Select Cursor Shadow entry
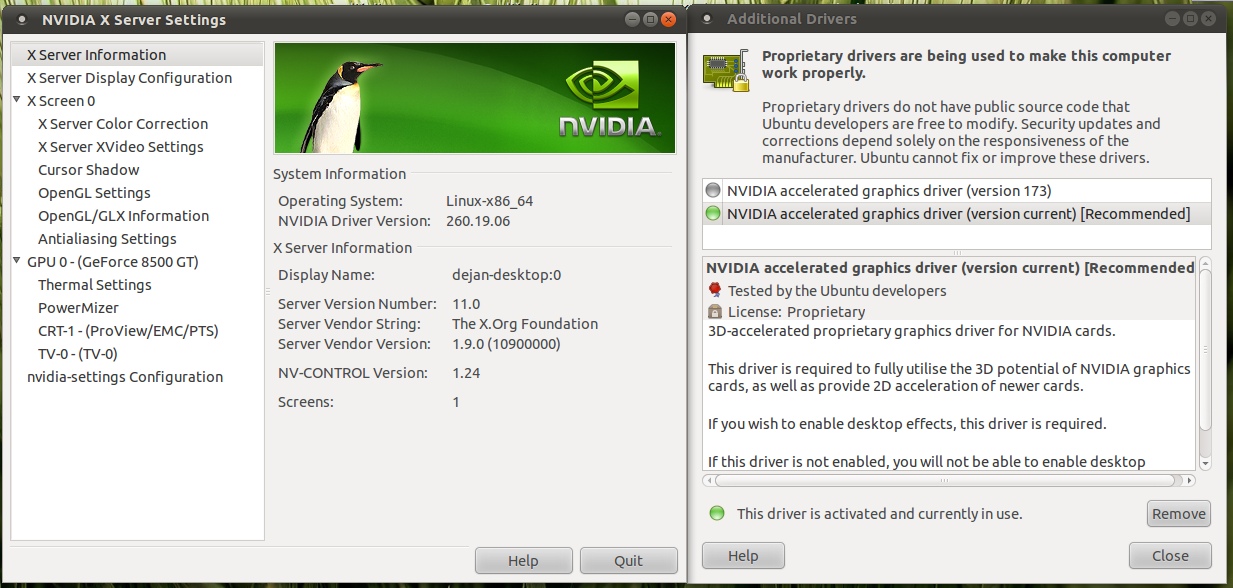The height and width of the screenshot is (588, 1233). tap(88, 170)
